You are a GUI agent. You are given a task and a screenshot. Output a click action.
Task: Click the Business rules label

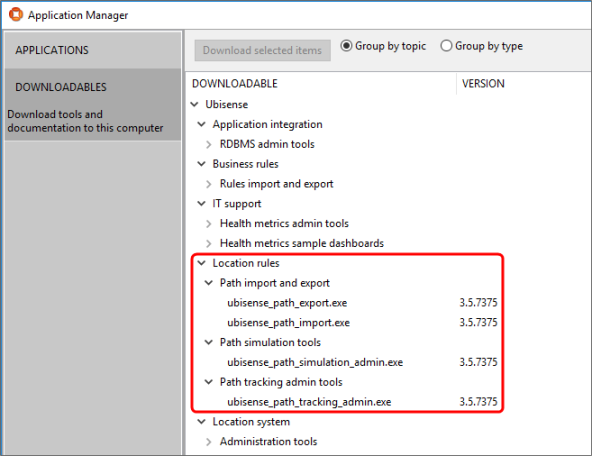click(245, 164)
